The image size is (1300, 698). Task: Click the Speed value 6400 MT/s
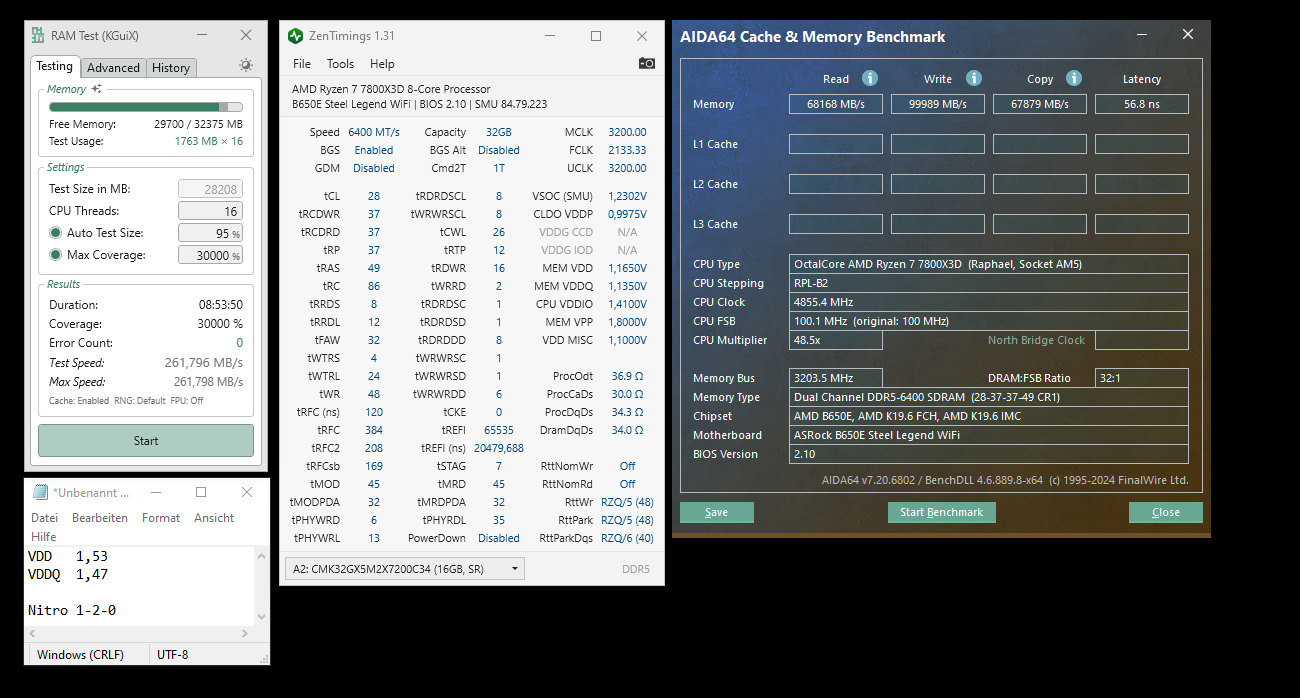[374, 132]
